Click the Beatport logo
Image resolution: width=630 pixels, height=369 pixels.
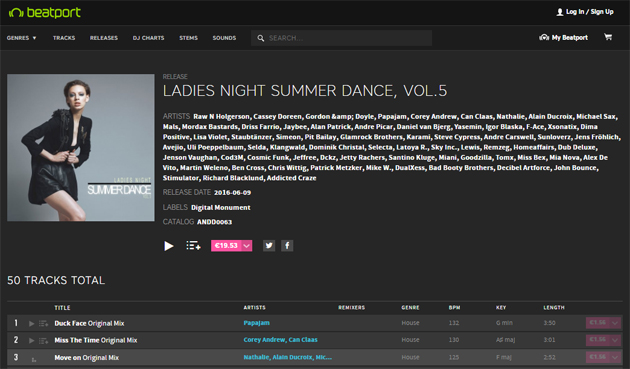click(x=44, y=12)
